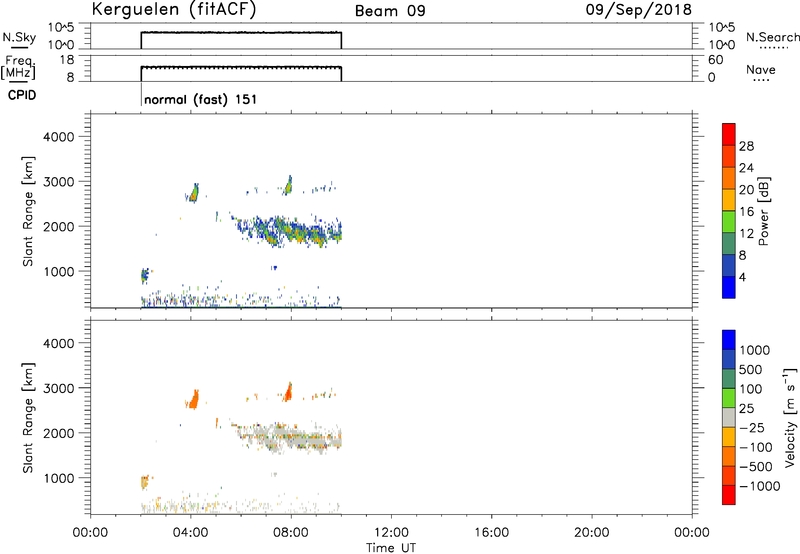Image resolution: width=800 pixels, height=554 pixels.
Task: Click the '-100' value on velocity colorbar
Action: coord(756,447)
